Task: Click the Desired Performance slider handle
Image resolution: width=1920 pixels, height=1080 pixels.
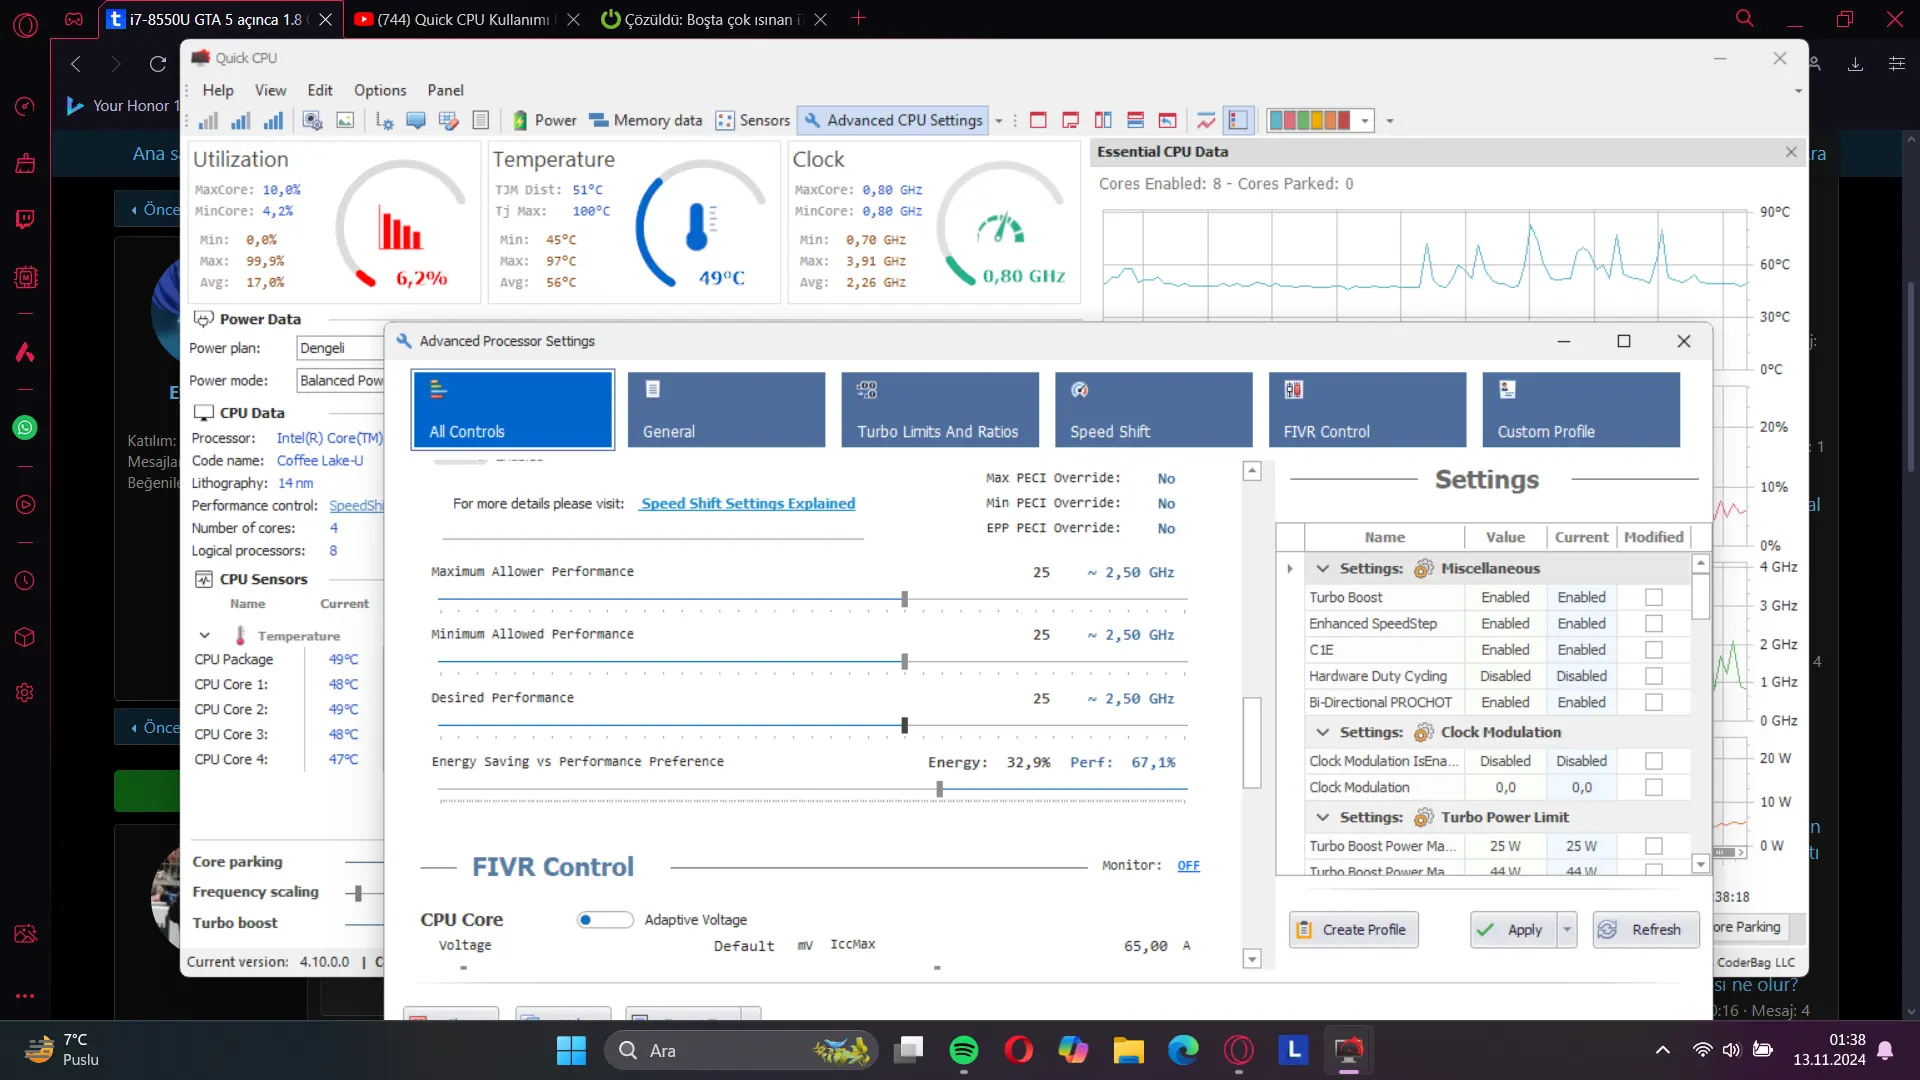Action: (904, 725)
